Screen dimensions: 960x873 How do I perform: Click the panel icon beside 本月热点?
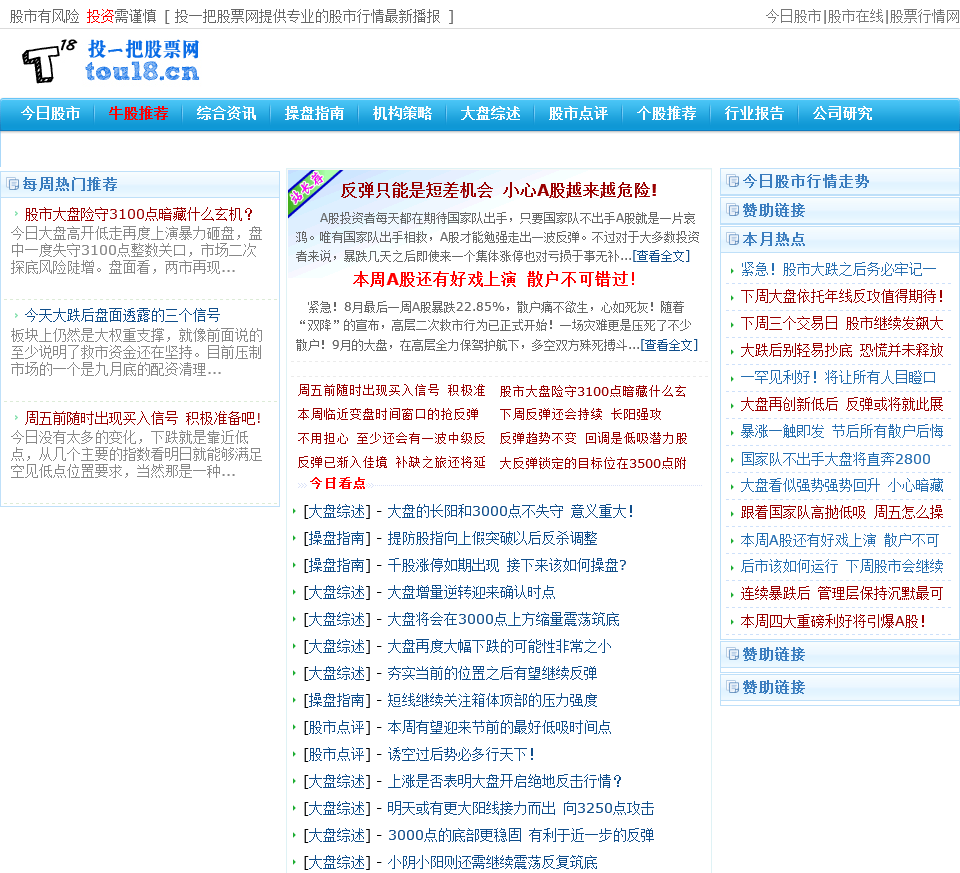(732, 239)
